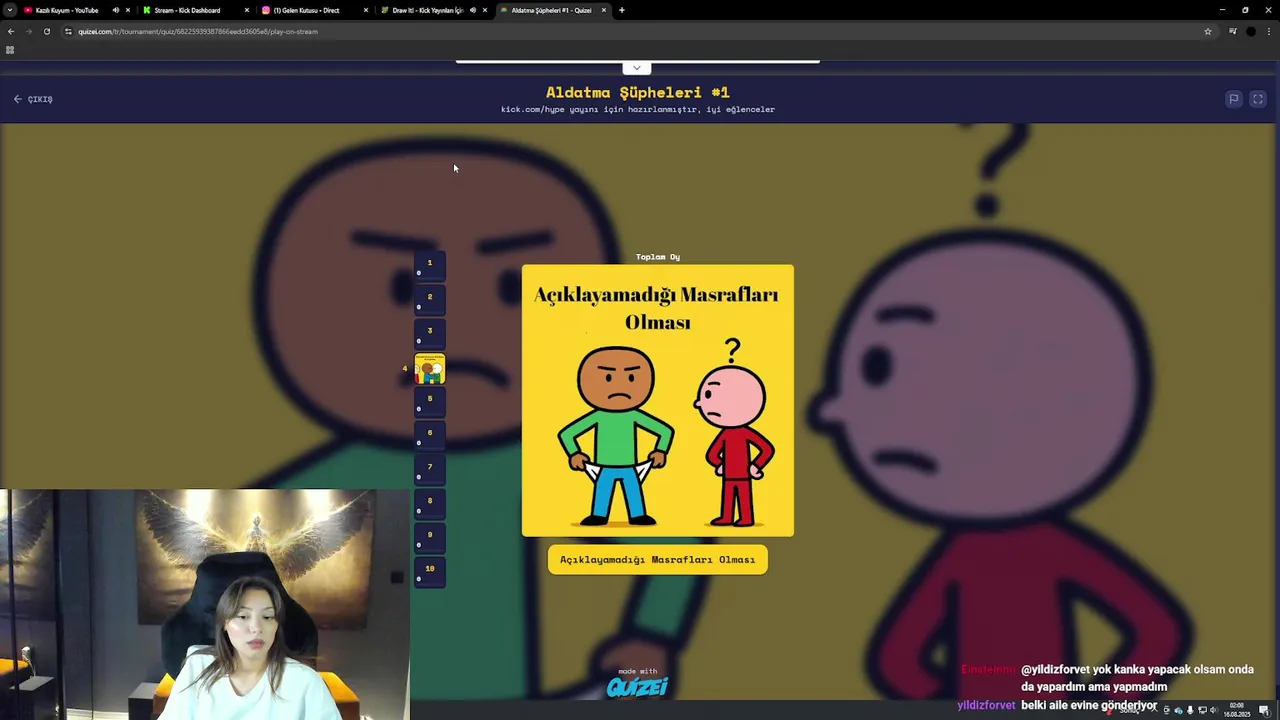Close the Gelen Kutusu Direct tab
This screenshot has height=720, width=1280.
(365, 10)
